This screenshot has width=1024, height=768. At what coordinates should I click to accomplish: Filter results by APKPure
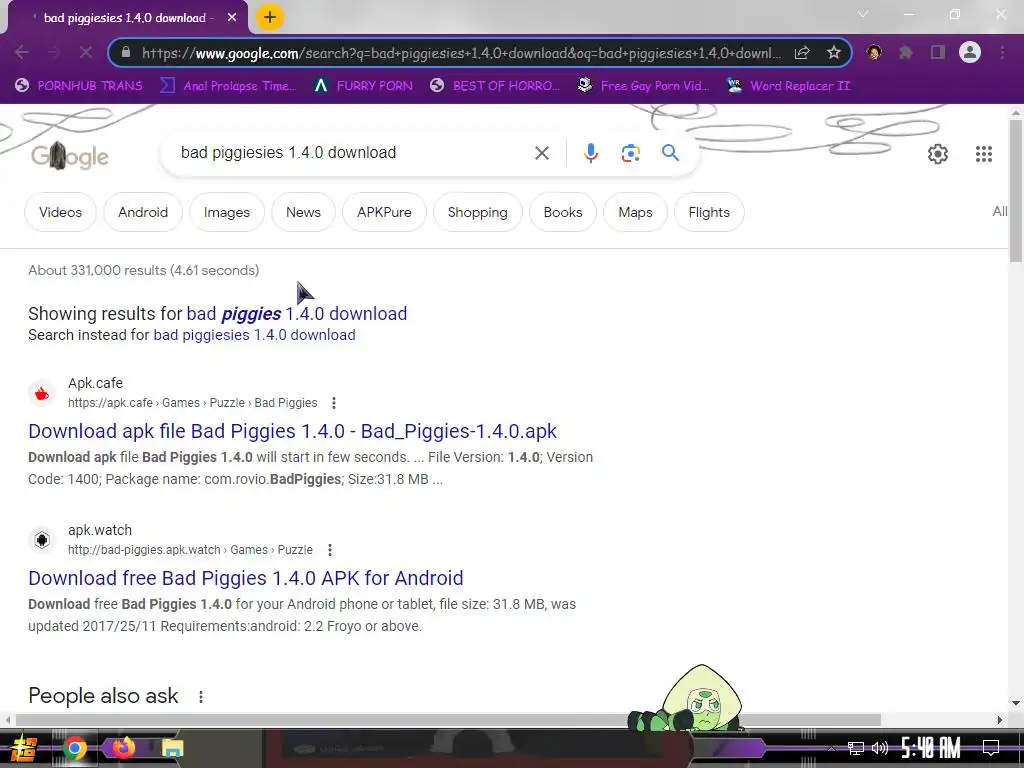[384, 212]
